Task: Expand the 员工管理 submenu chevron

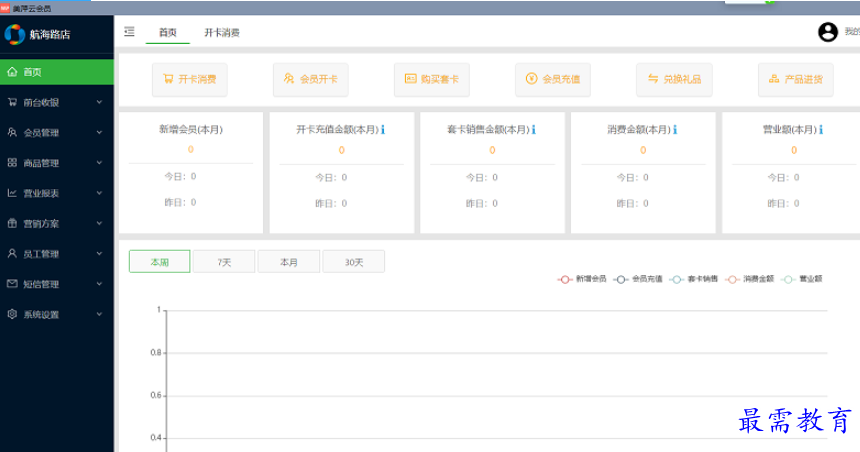Action: (x=99, y=253)
